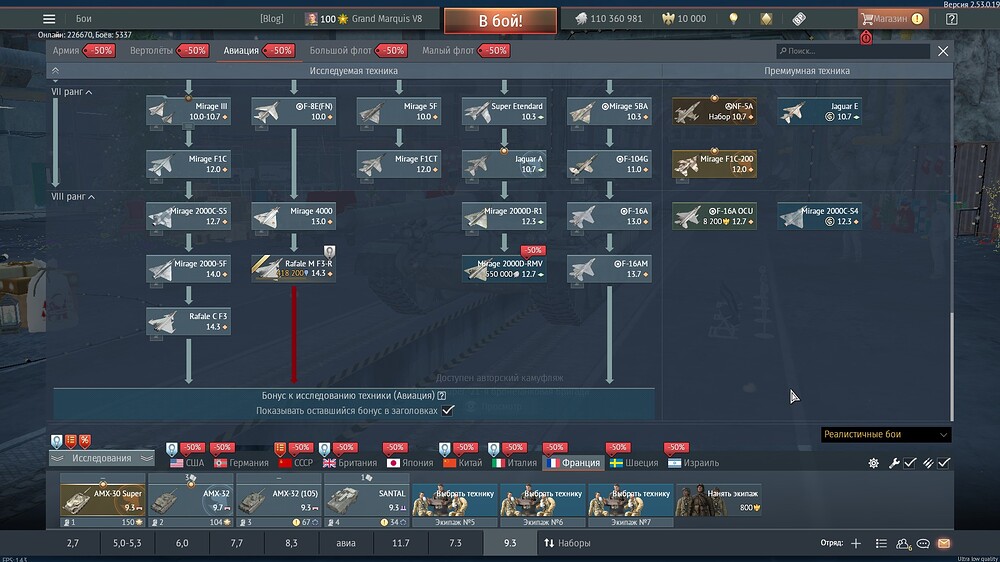Toggle the rightmost checkmark box near presets

(944, 463)
